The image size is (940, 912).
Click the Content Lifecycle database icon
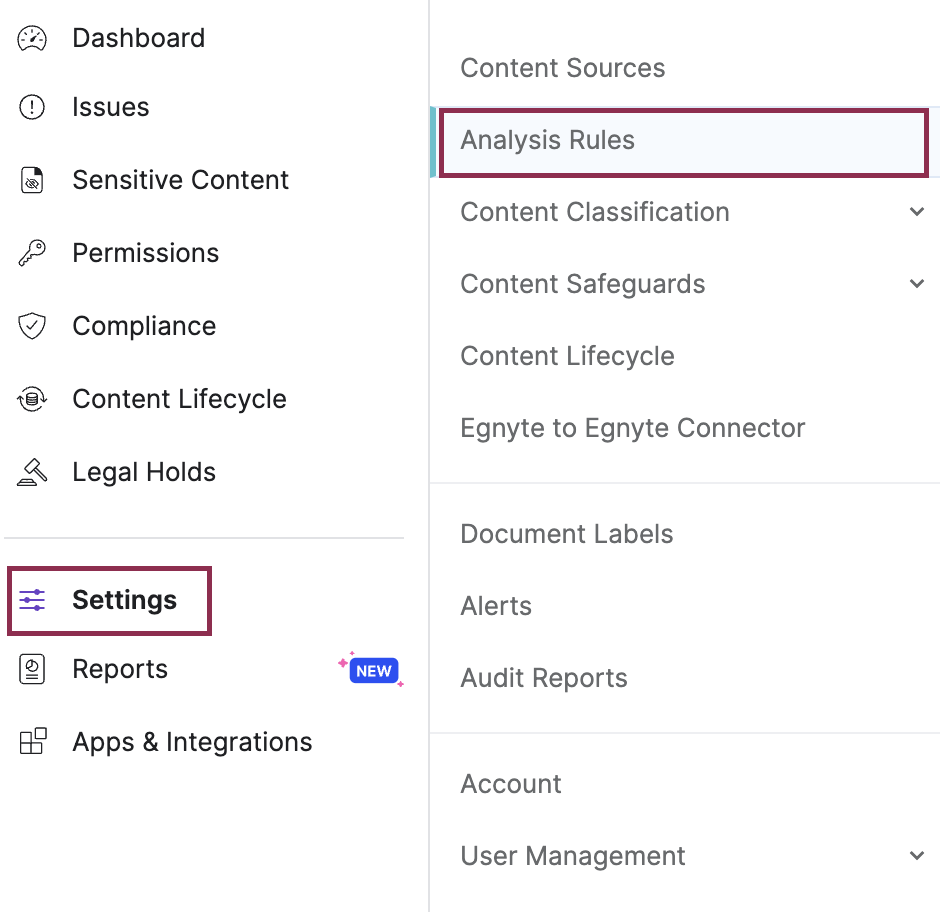coord(31,398)
